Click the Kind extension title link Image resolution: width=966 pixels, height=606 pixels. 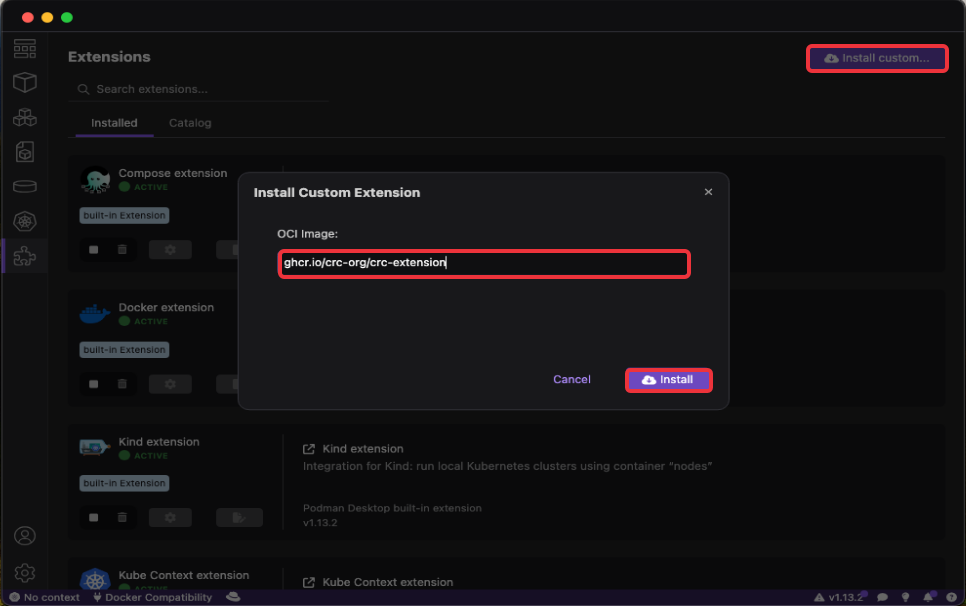click(x=363, y=449)
